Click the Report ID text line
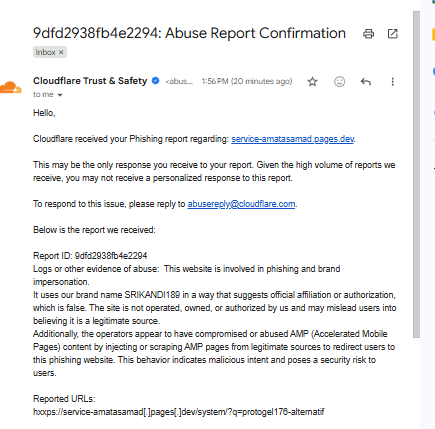This screenshot has width=435, height=429. 90,256
